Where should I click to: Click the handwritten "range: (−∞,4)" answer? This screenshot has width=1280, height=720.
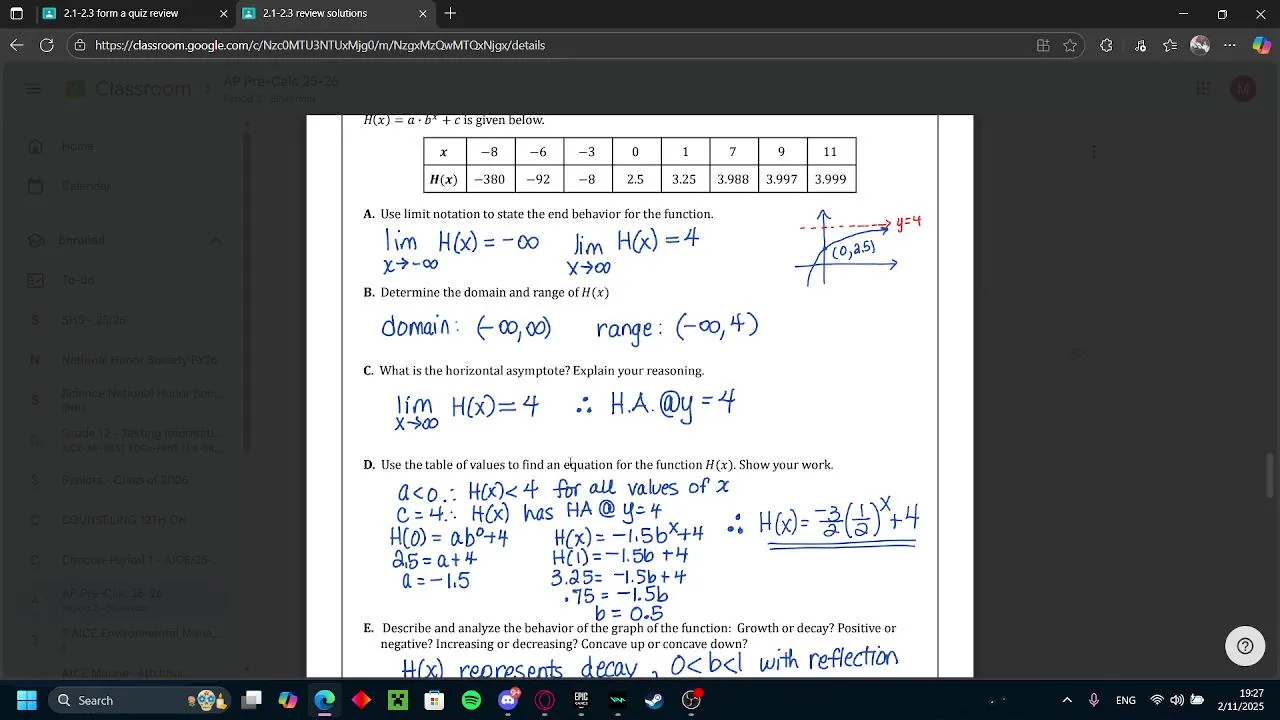677,327
